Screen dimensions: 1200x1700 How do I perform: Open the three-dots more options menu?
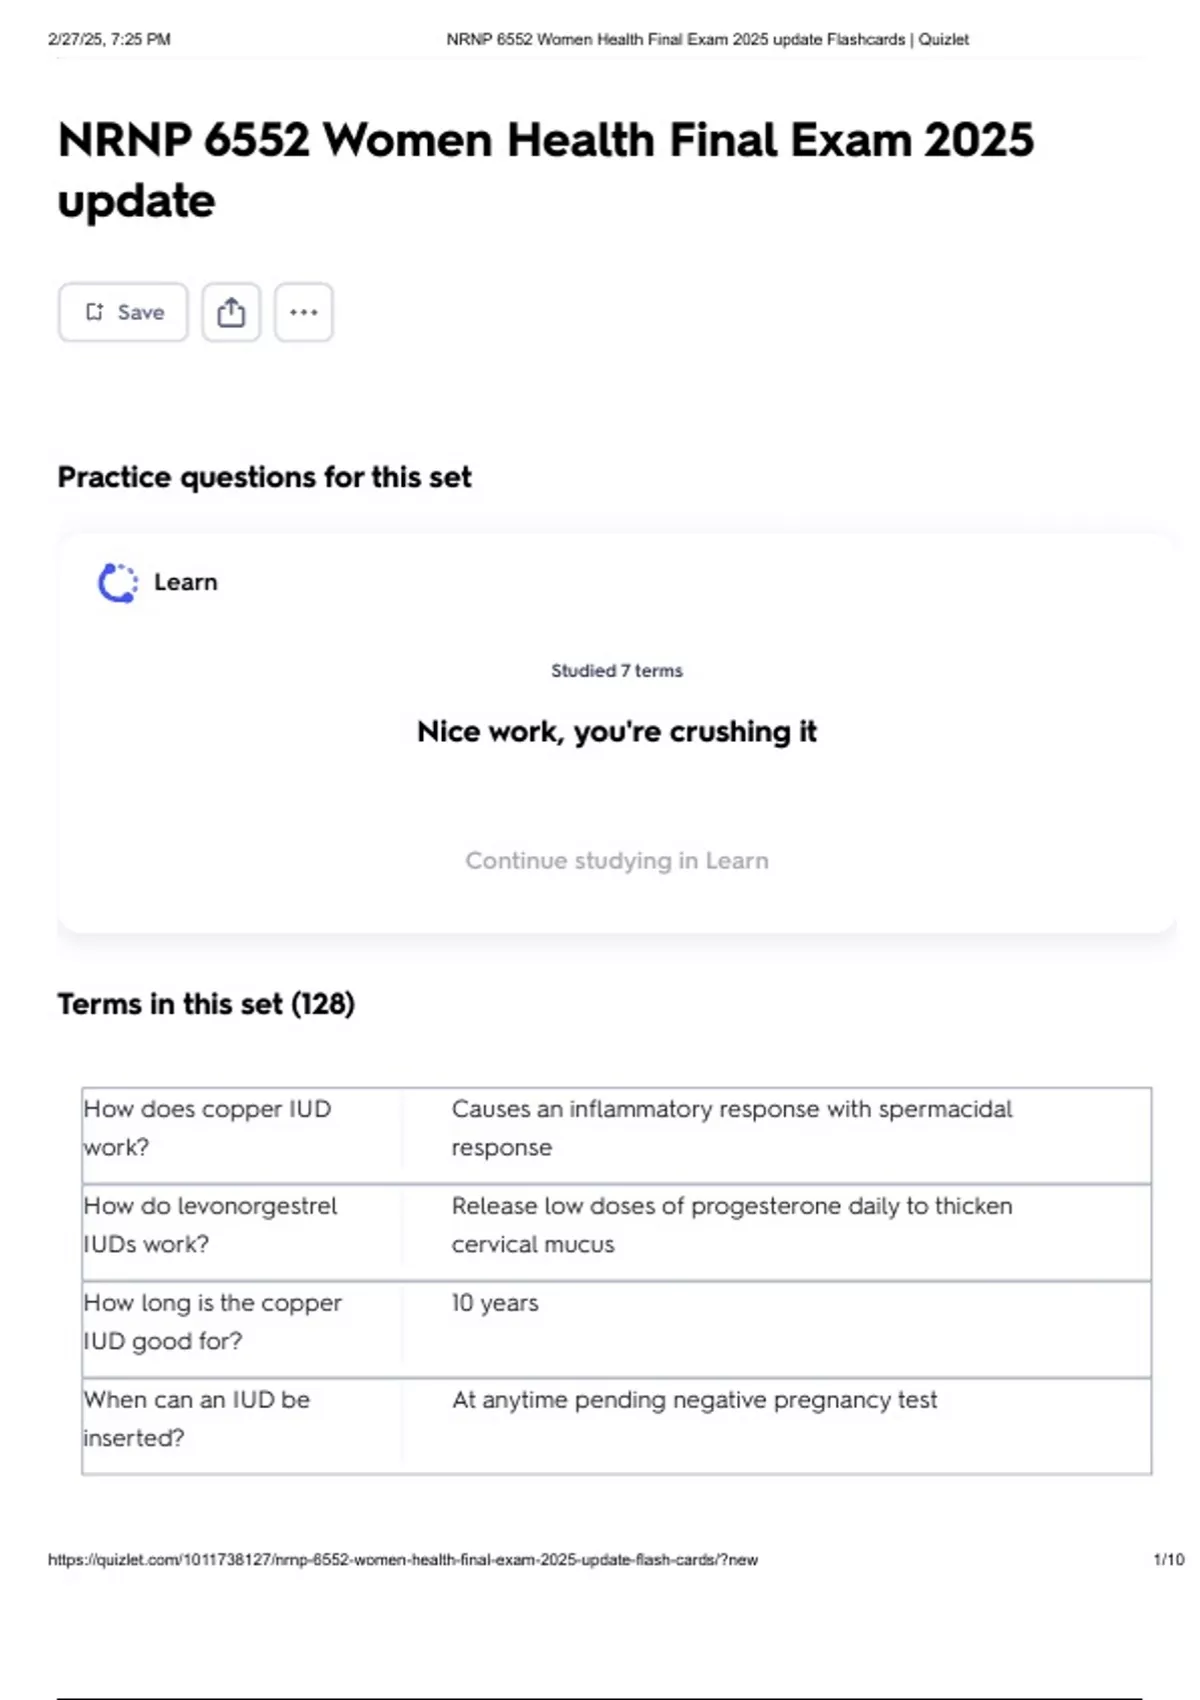point(304,312)
